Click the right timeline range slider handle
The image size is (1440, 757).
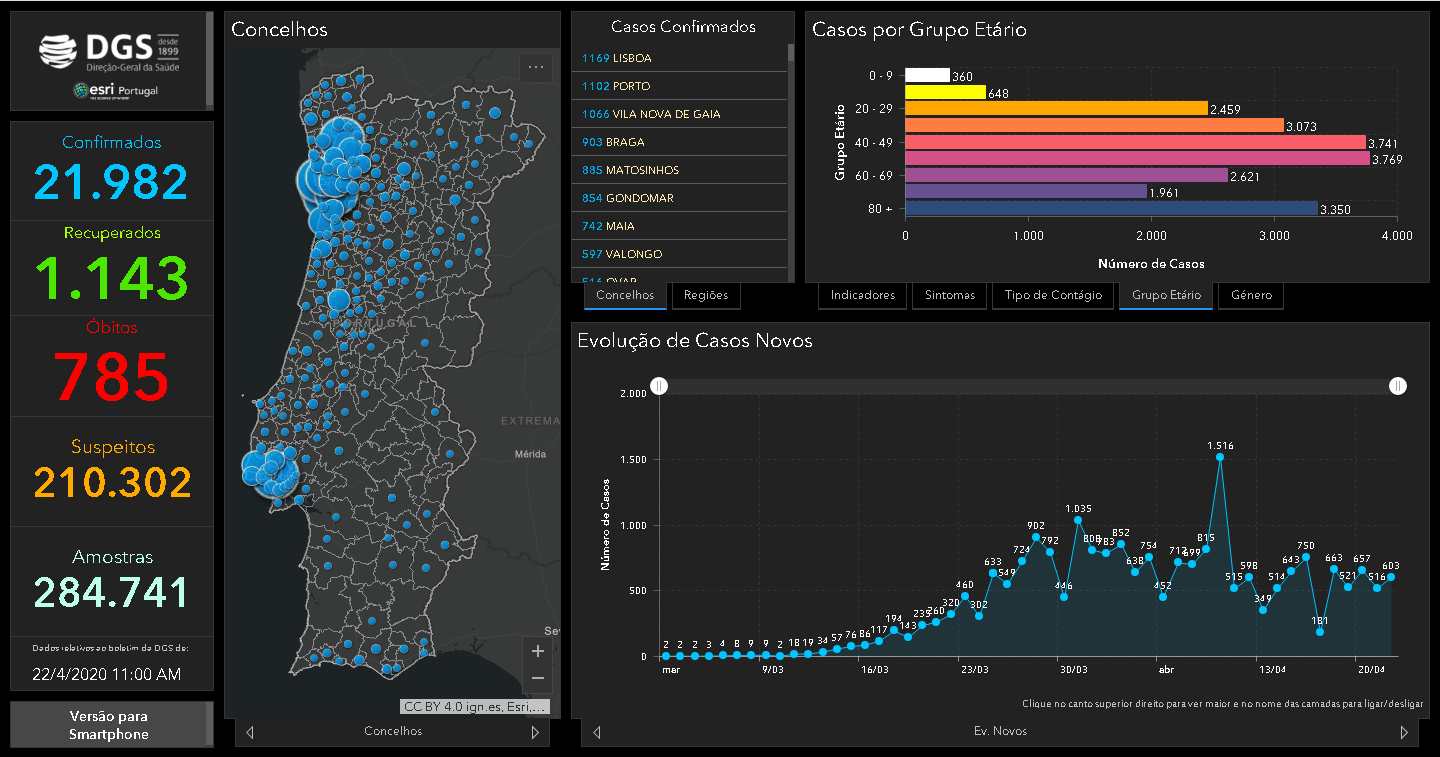tap(1398, 386)
